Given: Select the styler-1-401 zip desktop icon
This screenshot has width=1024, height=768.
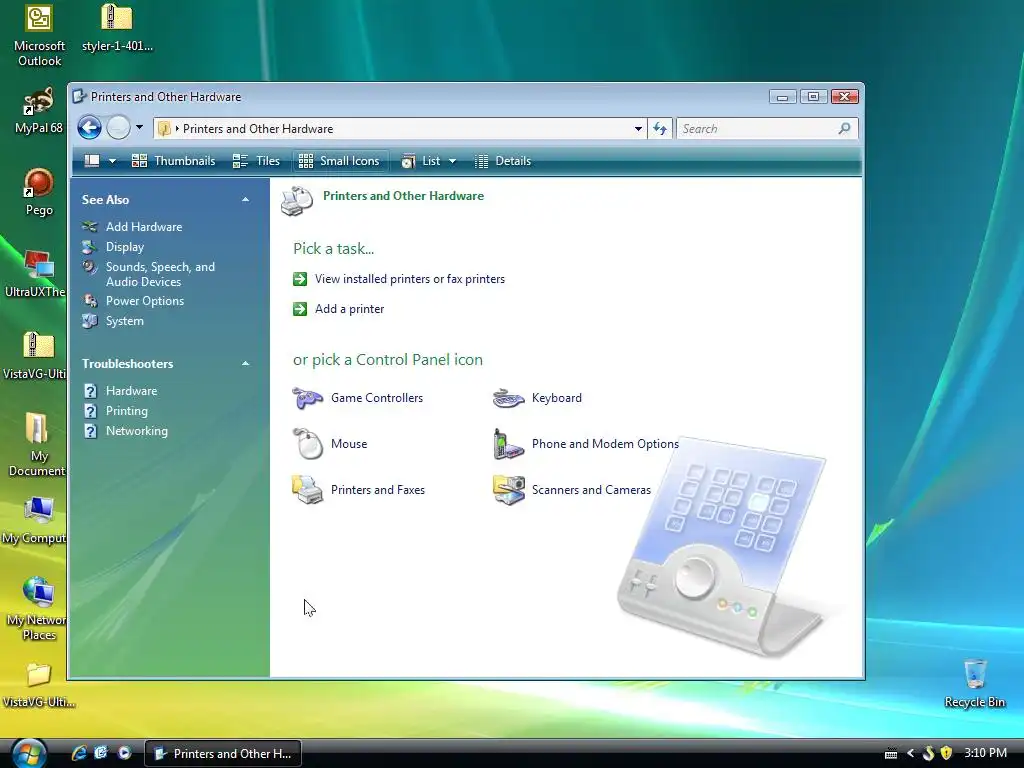Looking at the screenshot, I should [117, 28].
